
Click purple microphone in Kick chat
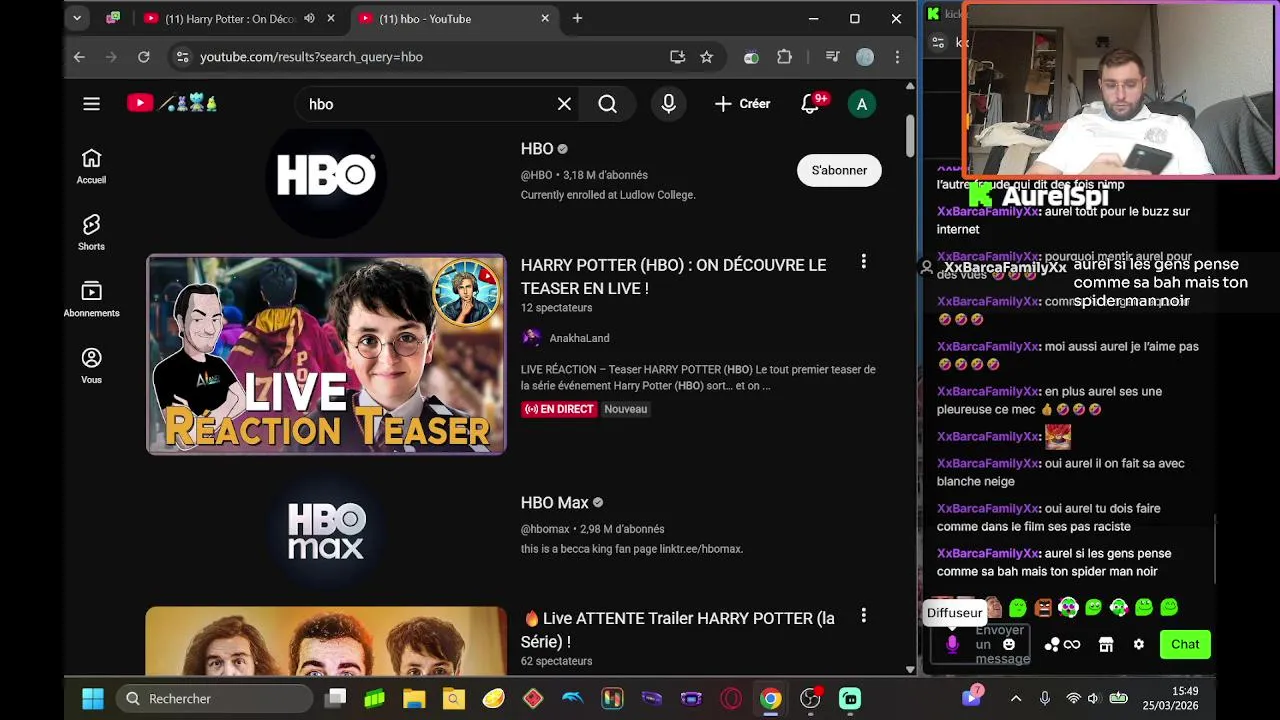[952, 645]
